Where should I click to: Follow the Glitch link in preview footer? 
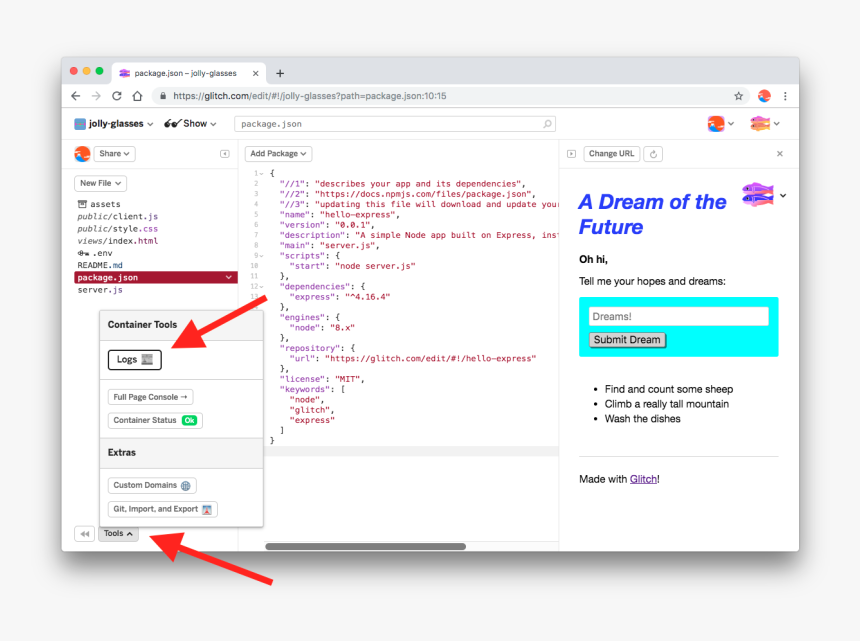pyautogui.click(x=643, y=479)
